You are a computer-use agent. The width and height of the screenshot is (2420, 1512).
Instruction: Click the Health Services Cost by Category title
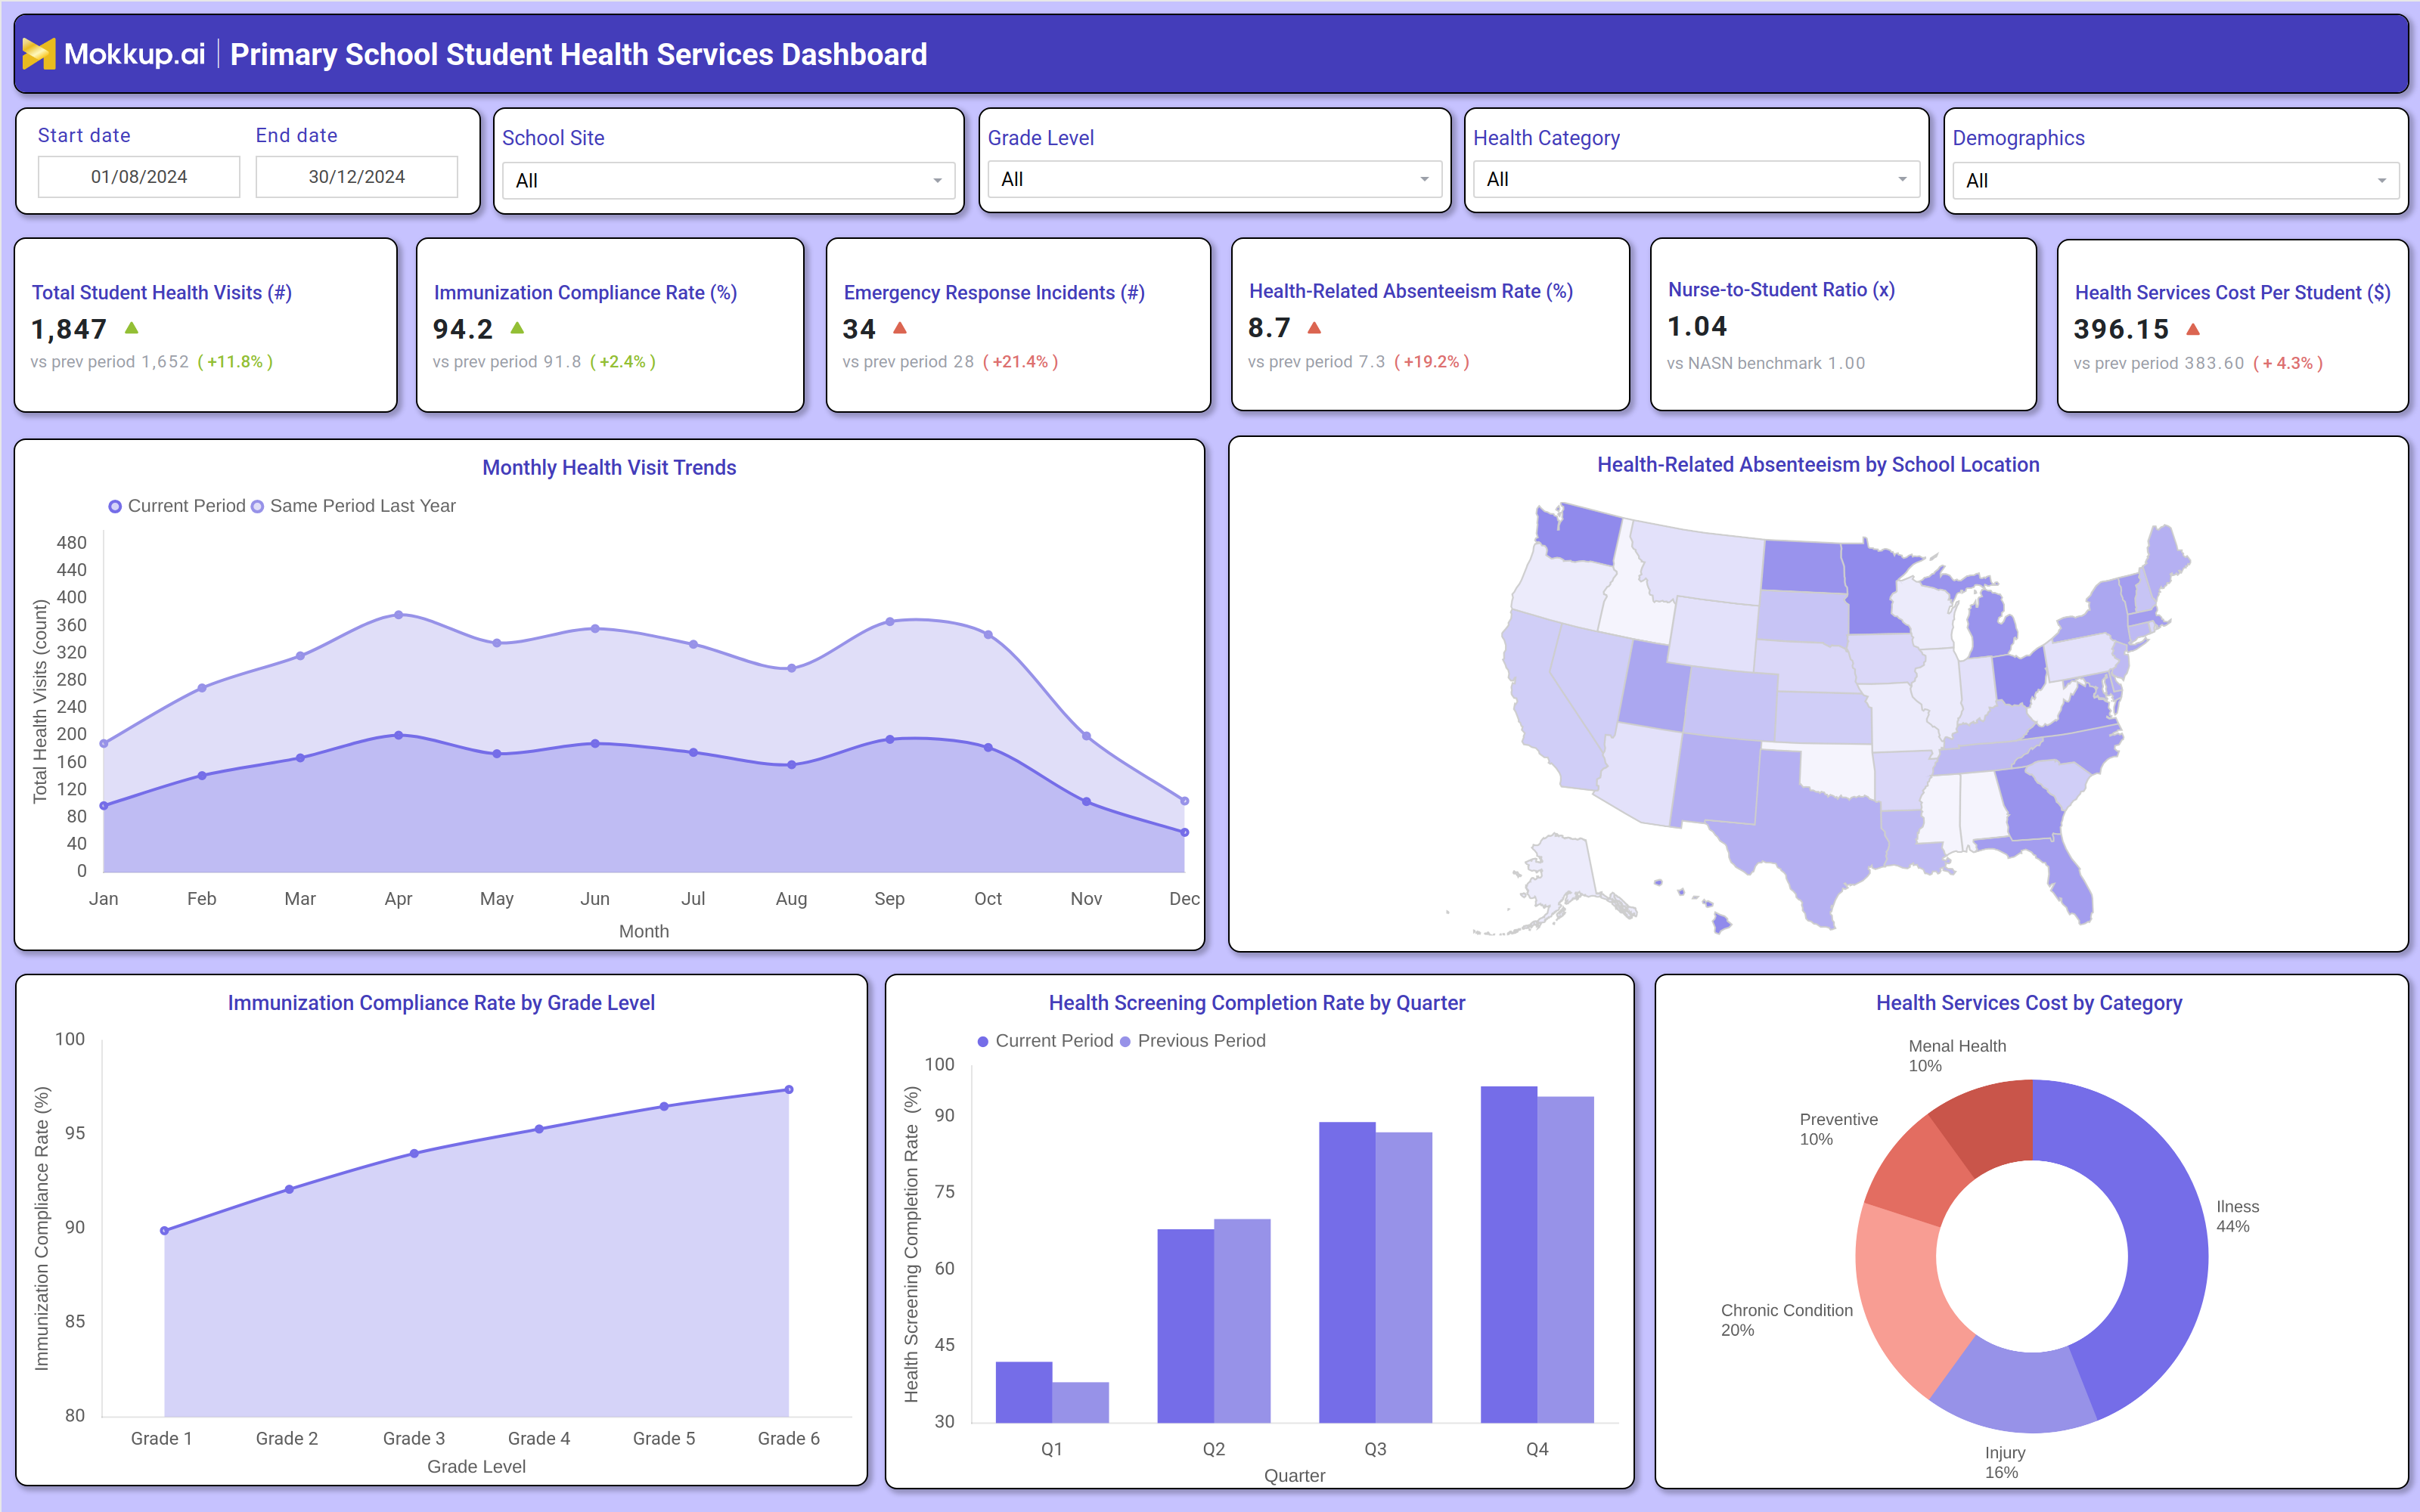pyautogui.click(x=2029, y=1003)
